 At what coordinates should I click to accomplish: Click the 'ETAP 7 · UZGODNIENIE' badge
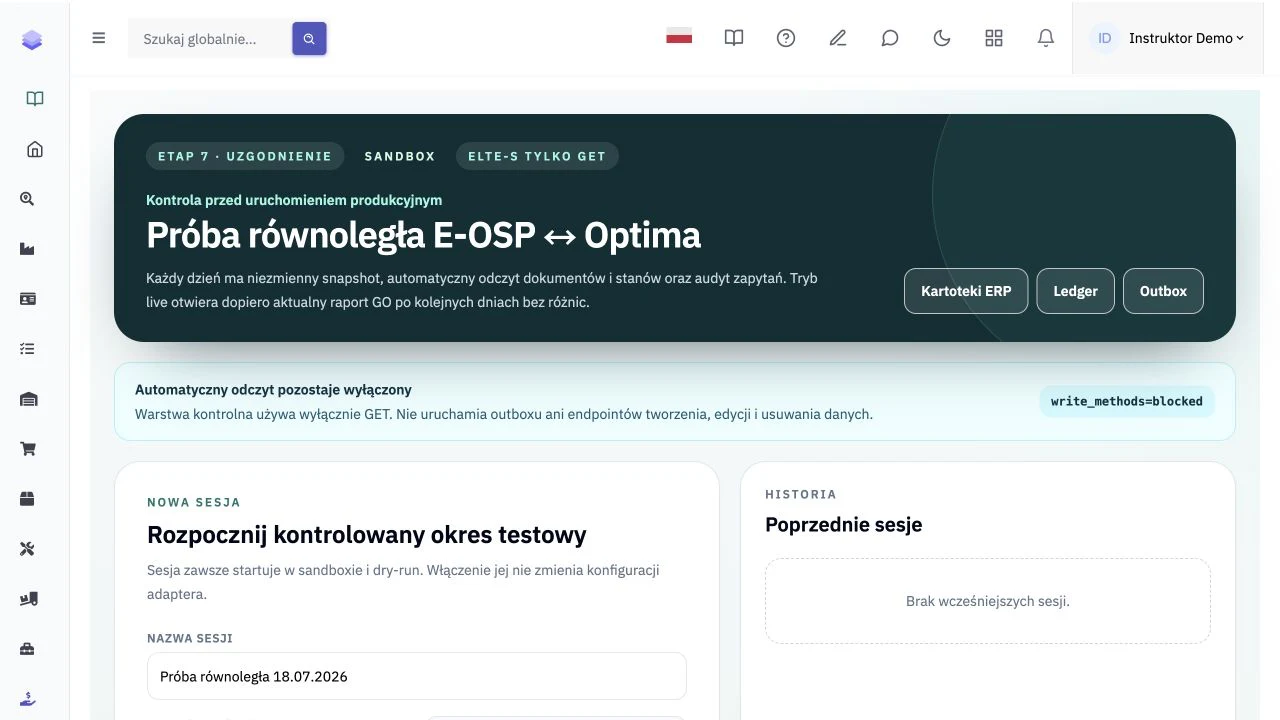pos(245,156)
